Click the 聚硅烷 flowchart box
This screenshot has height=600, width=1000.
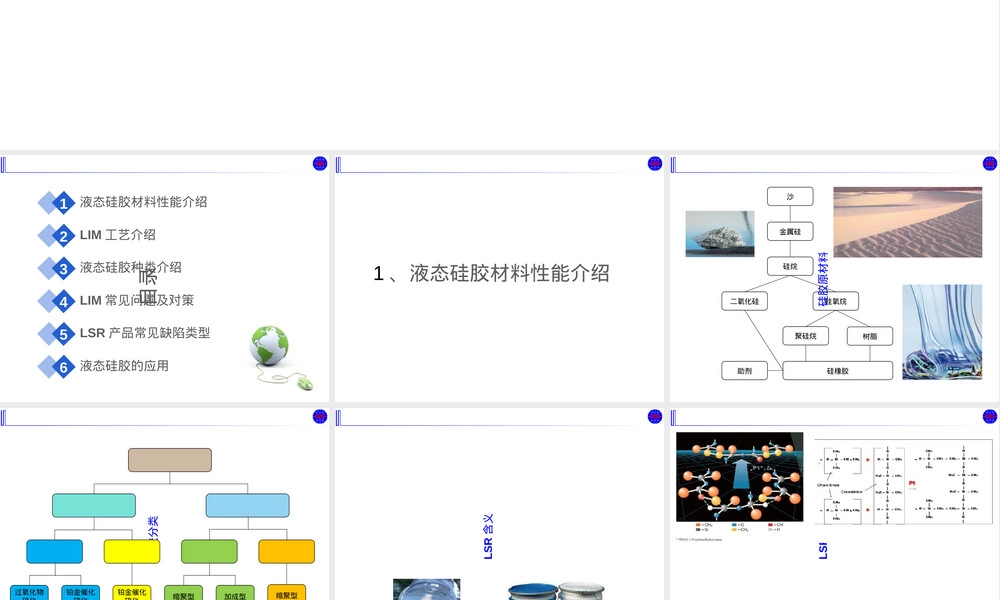point(805,336)
